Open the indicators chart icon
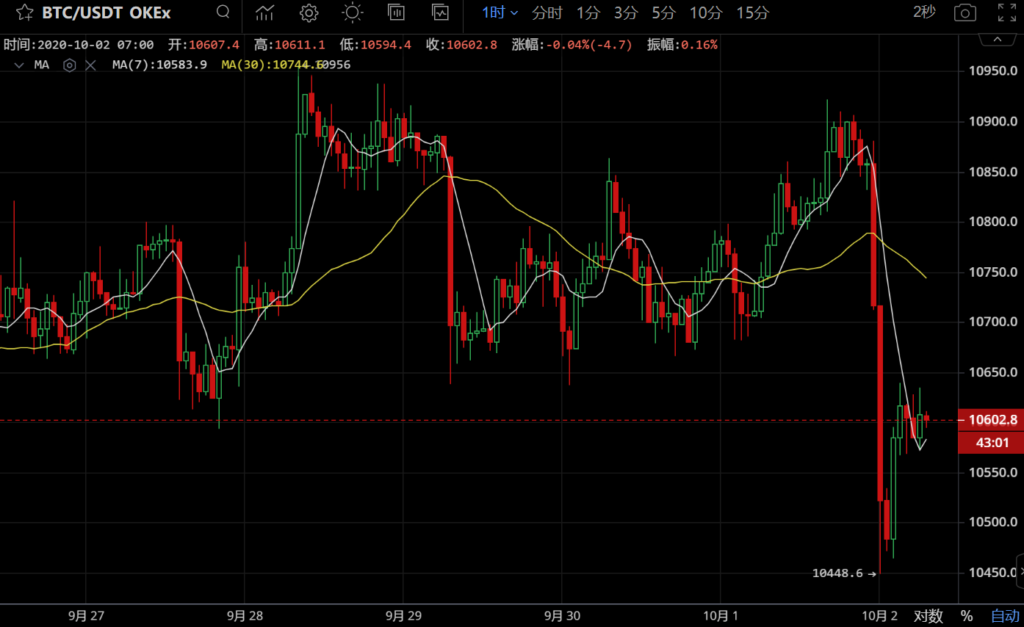Image resolution: width=1024 pixels, height=627 pixels. [x=264, y=12]
